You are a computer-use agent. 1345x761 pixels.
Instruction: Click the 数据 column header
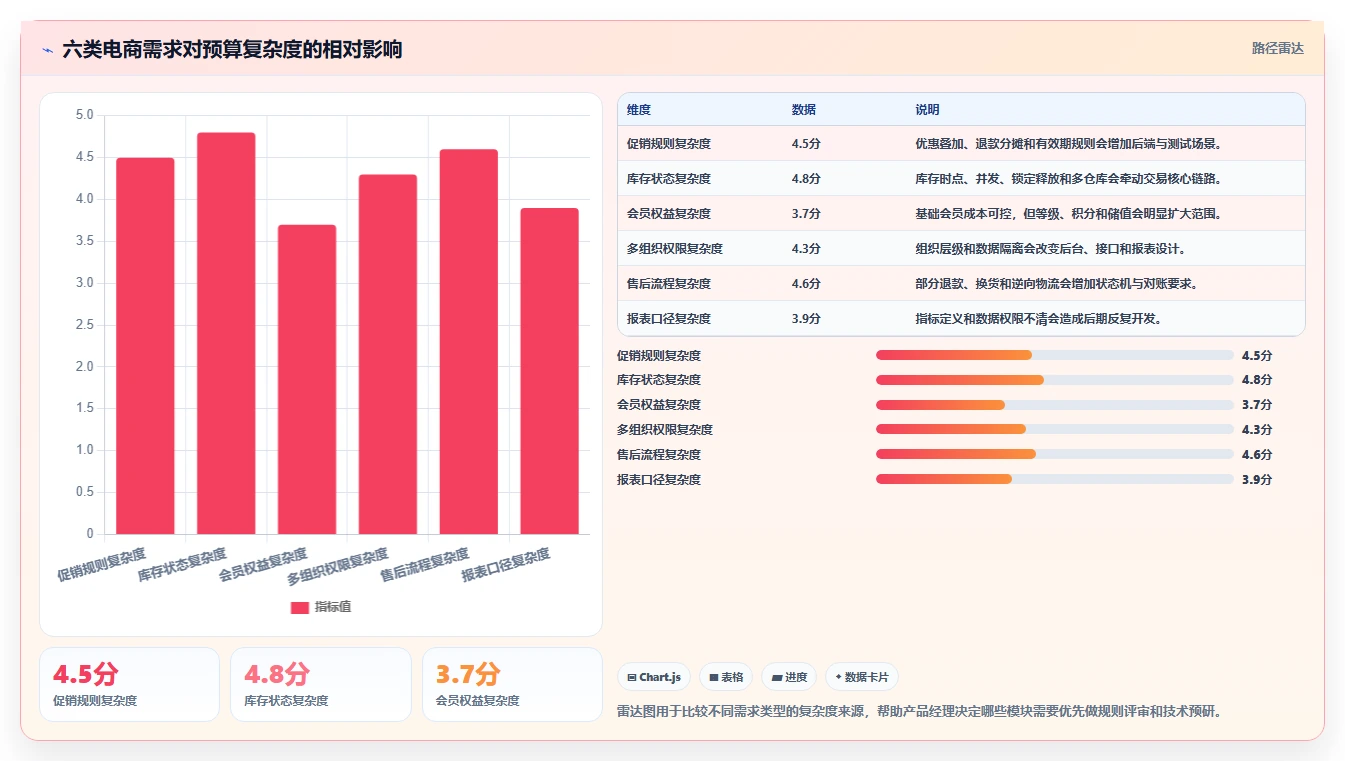804,110
